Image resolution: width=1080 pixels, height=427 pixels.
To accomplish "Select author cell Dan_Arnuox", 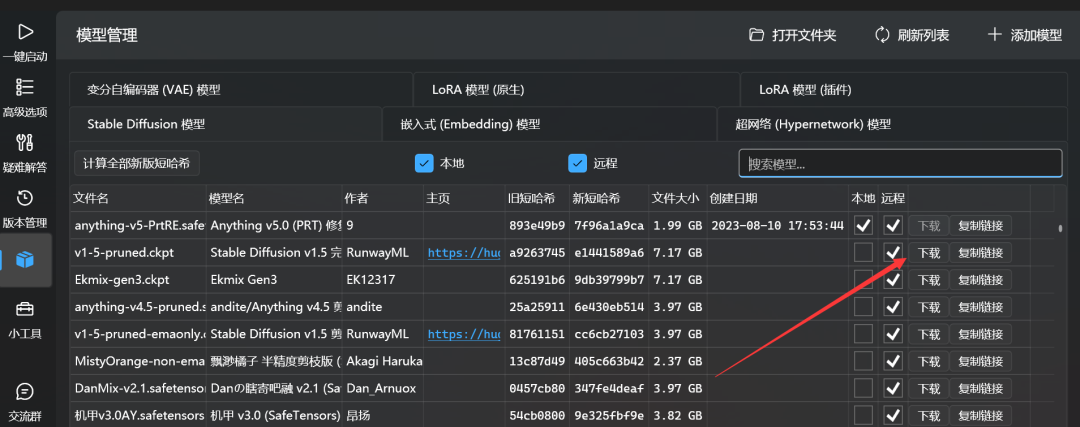I will [382, 388].
